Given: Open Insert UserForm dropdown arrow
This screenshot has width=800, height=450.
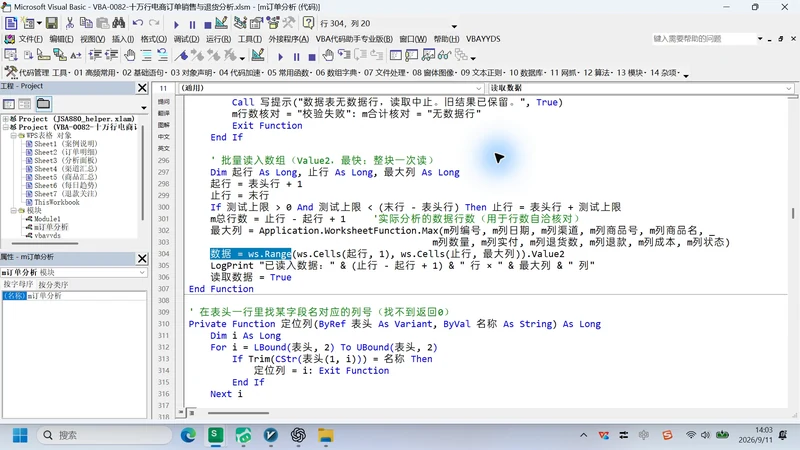Looking at the screenshot, I should coord(39,23).
